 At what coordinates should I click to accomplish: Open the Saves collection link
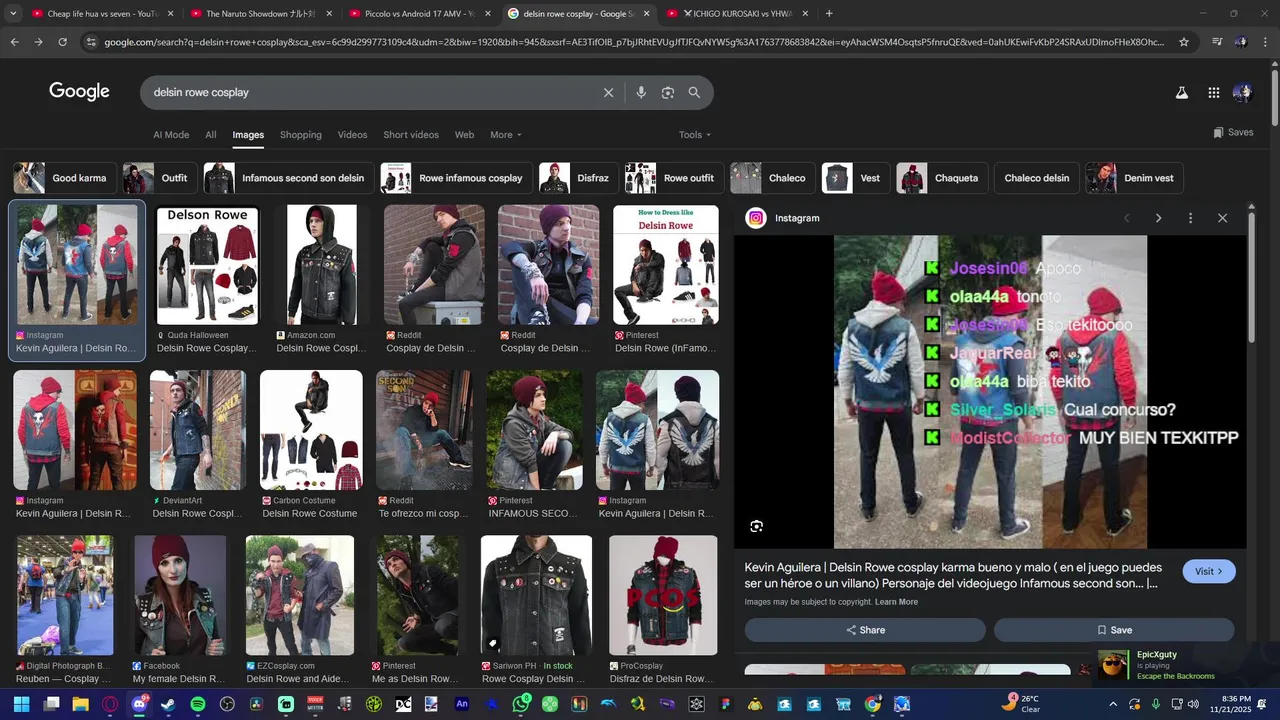point(1233,132)
